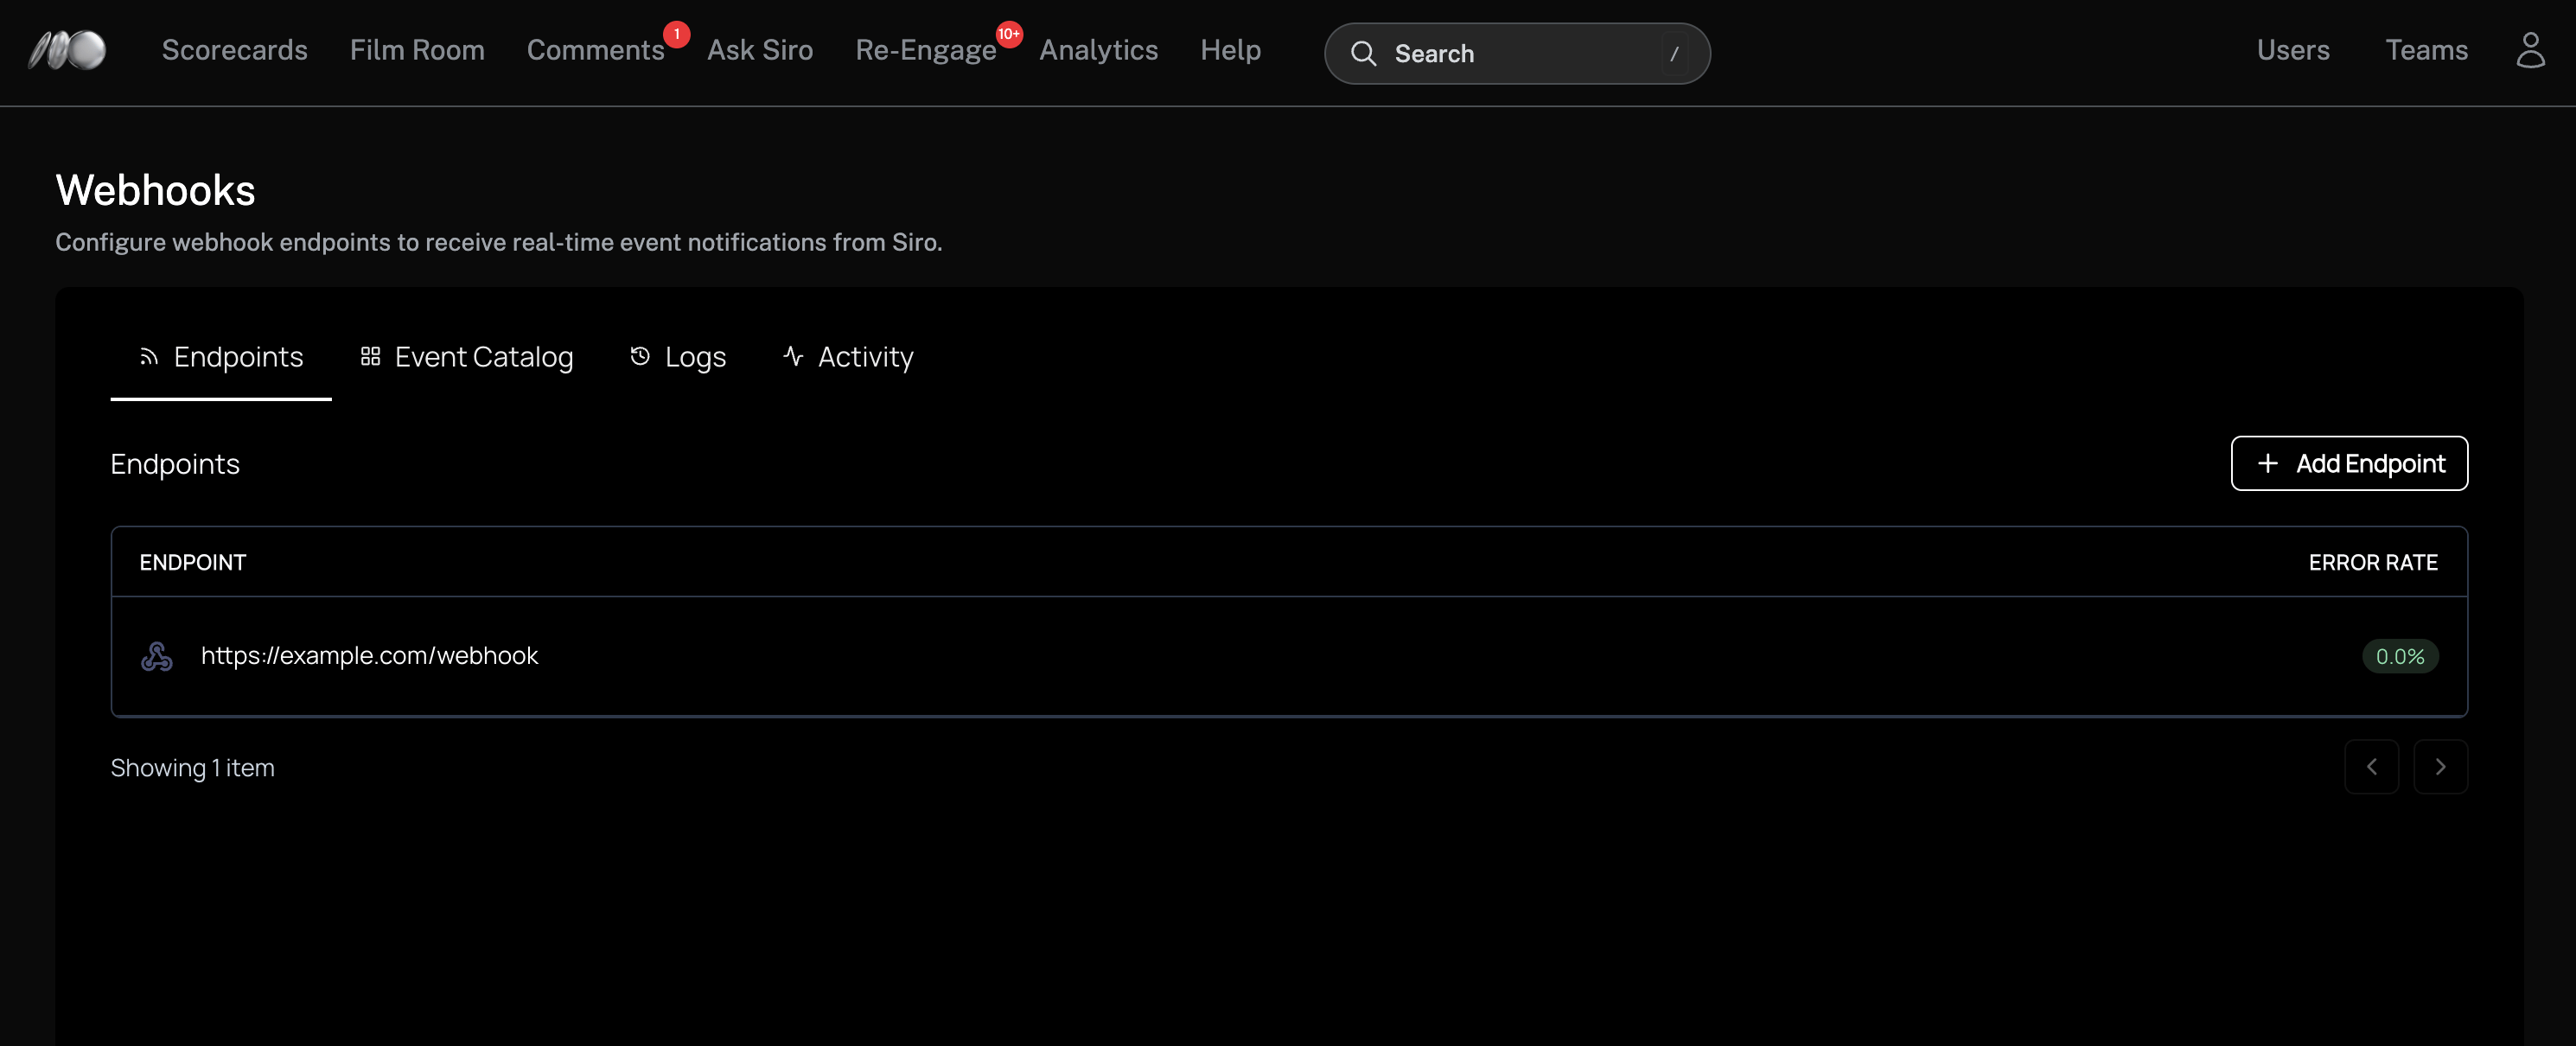This screenshot has width=2576, height=1046.
Task: Focus the Search input field
Action: pos(1517,54)
